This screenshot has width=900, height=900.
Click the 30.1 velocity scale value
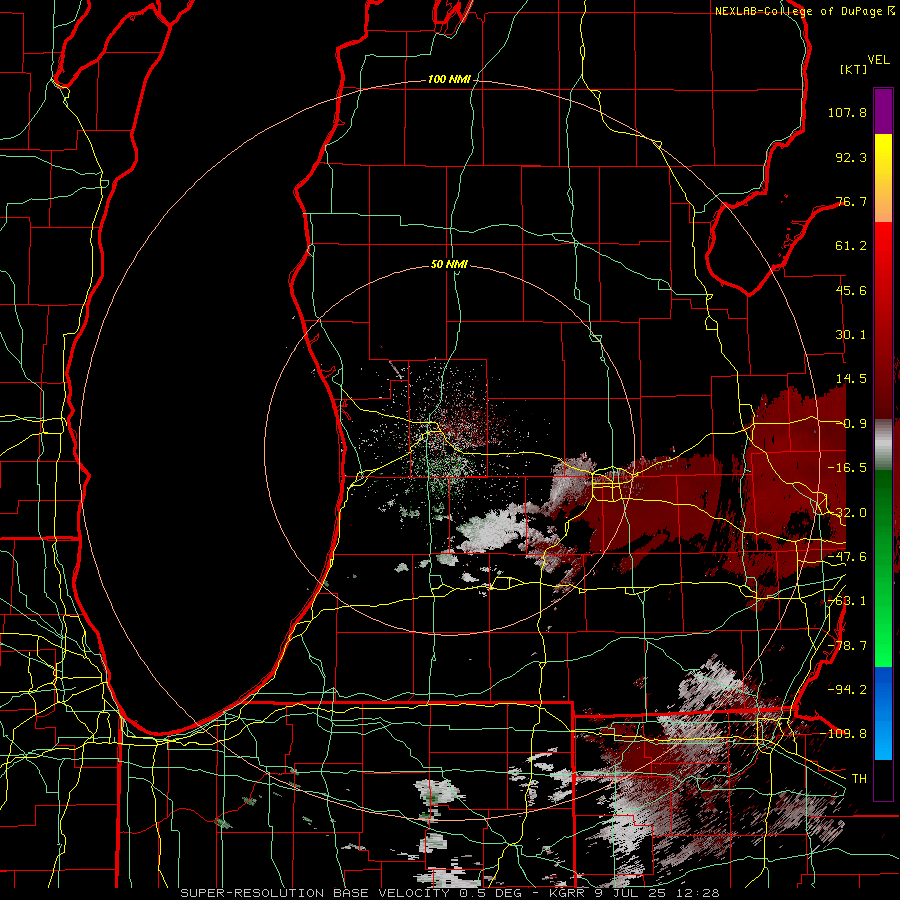(x=851, y=335)
